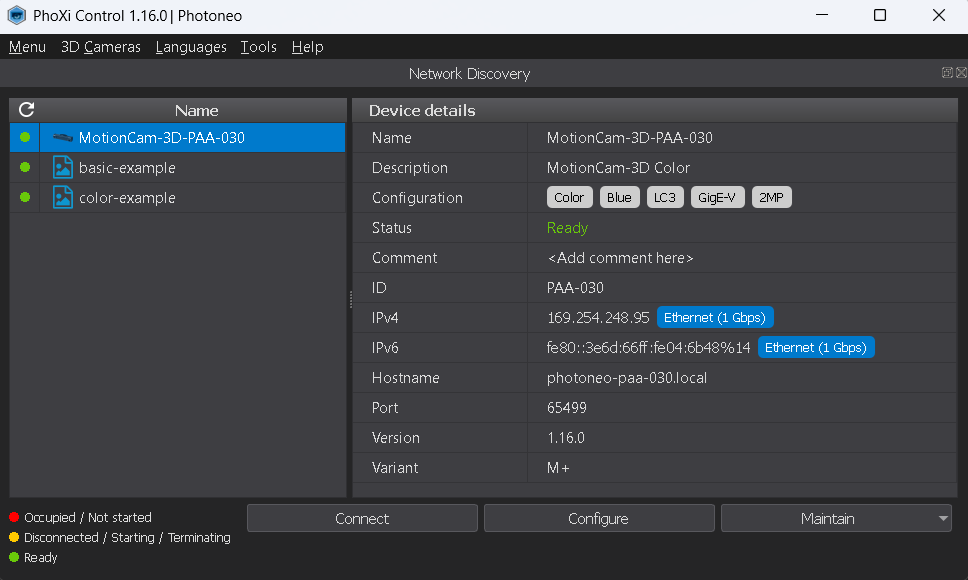Screen dimensions: 968x580
Task: Click the MotionCam-3D-PAA-030 camera device icon
Action: pyautogui.click(x=62, y=138)
